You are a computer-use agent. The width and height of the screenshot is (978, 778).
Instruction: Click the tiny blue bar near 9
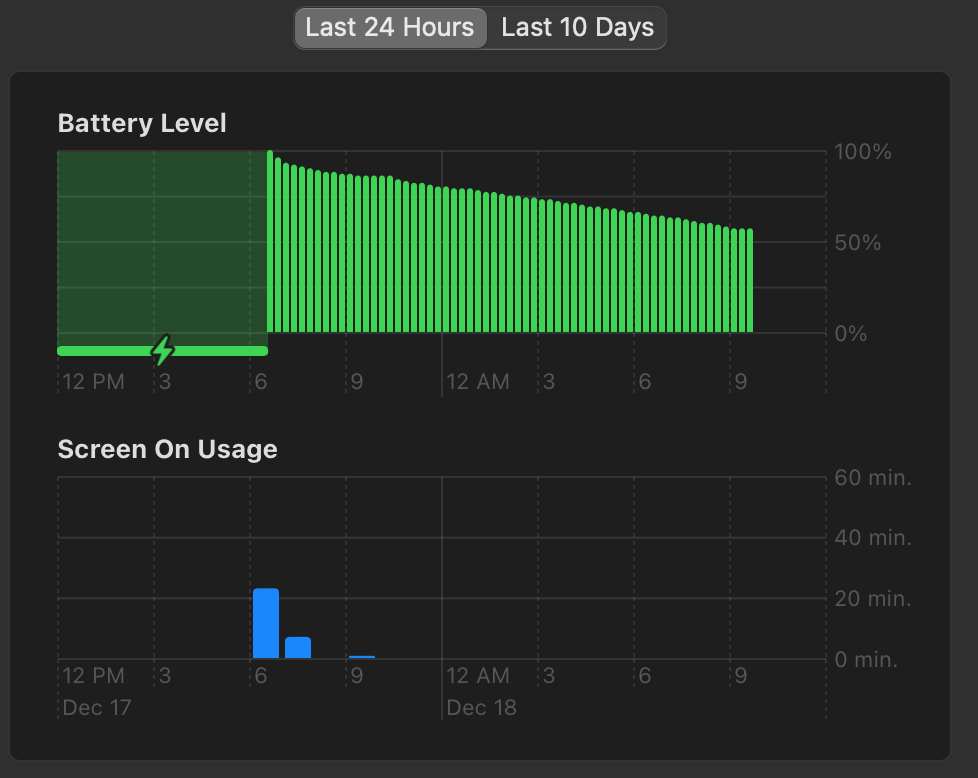(362, 656)
